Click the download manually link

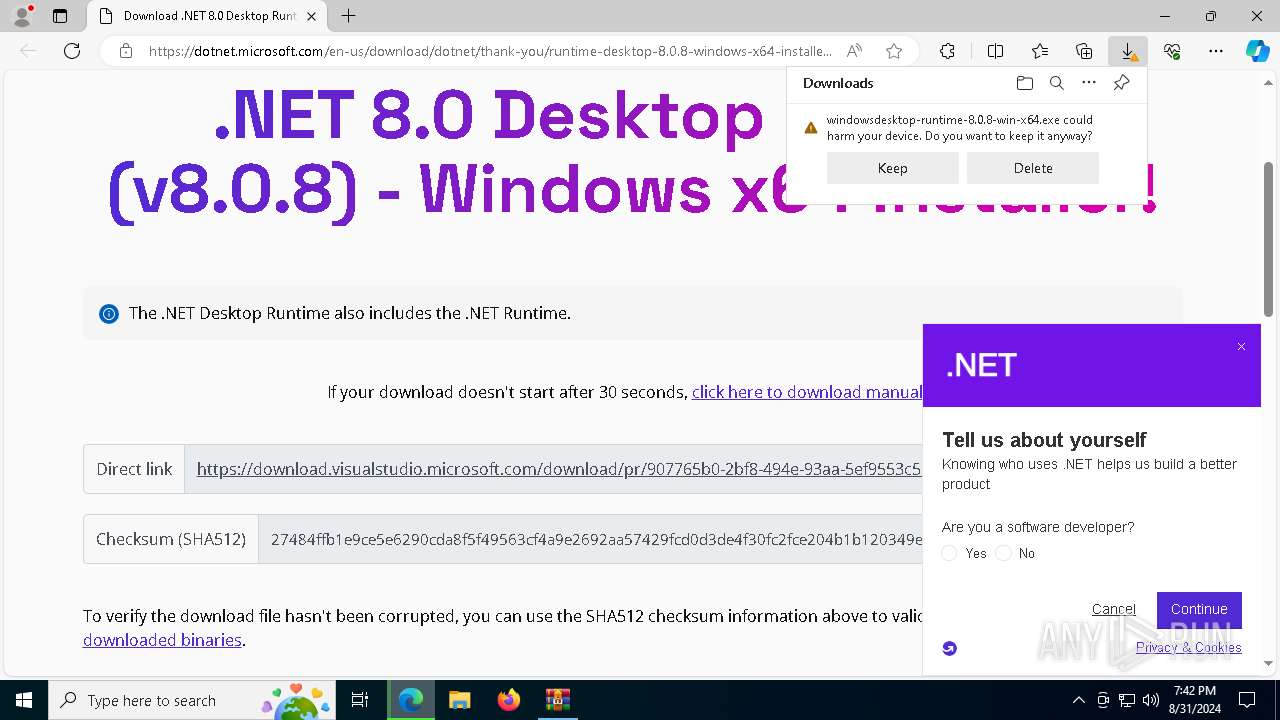(807, 392)
